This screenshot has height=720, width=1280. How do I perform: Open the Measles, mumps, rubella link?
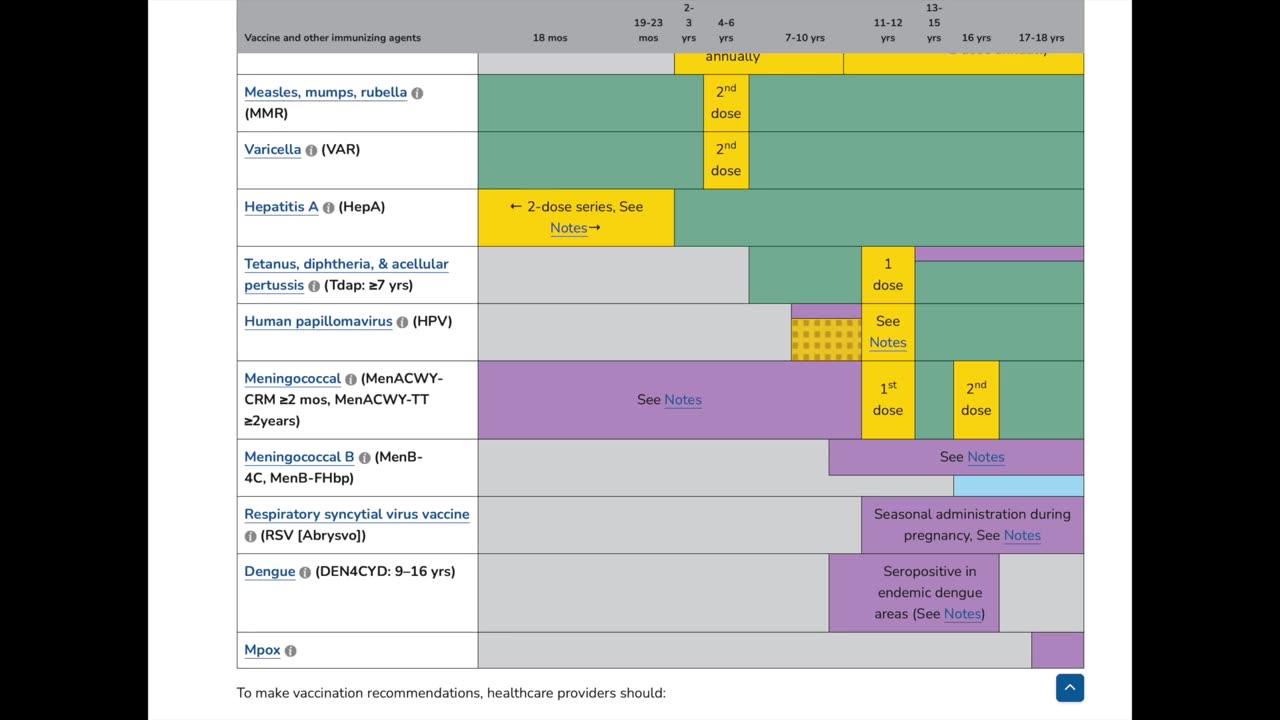[326, 92]
